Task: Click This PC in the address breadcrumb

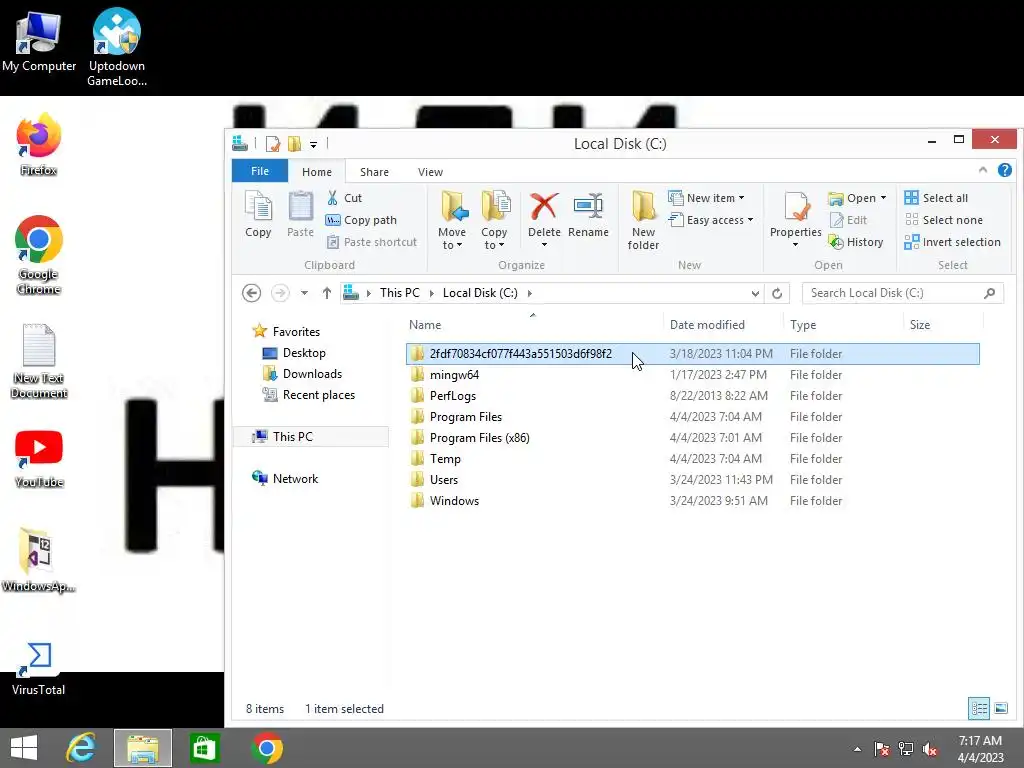Action: tap(400, 293)
